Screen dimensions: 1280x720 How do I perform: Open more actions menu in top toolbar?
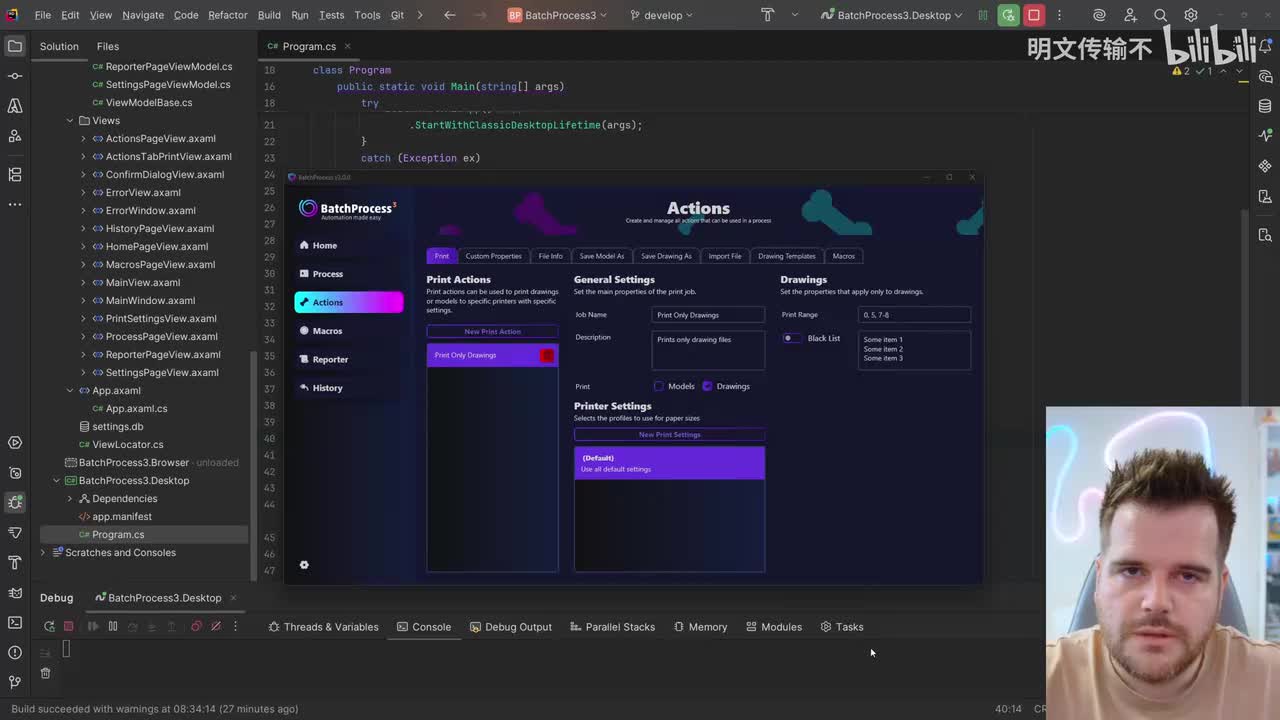click(1059, 15)
